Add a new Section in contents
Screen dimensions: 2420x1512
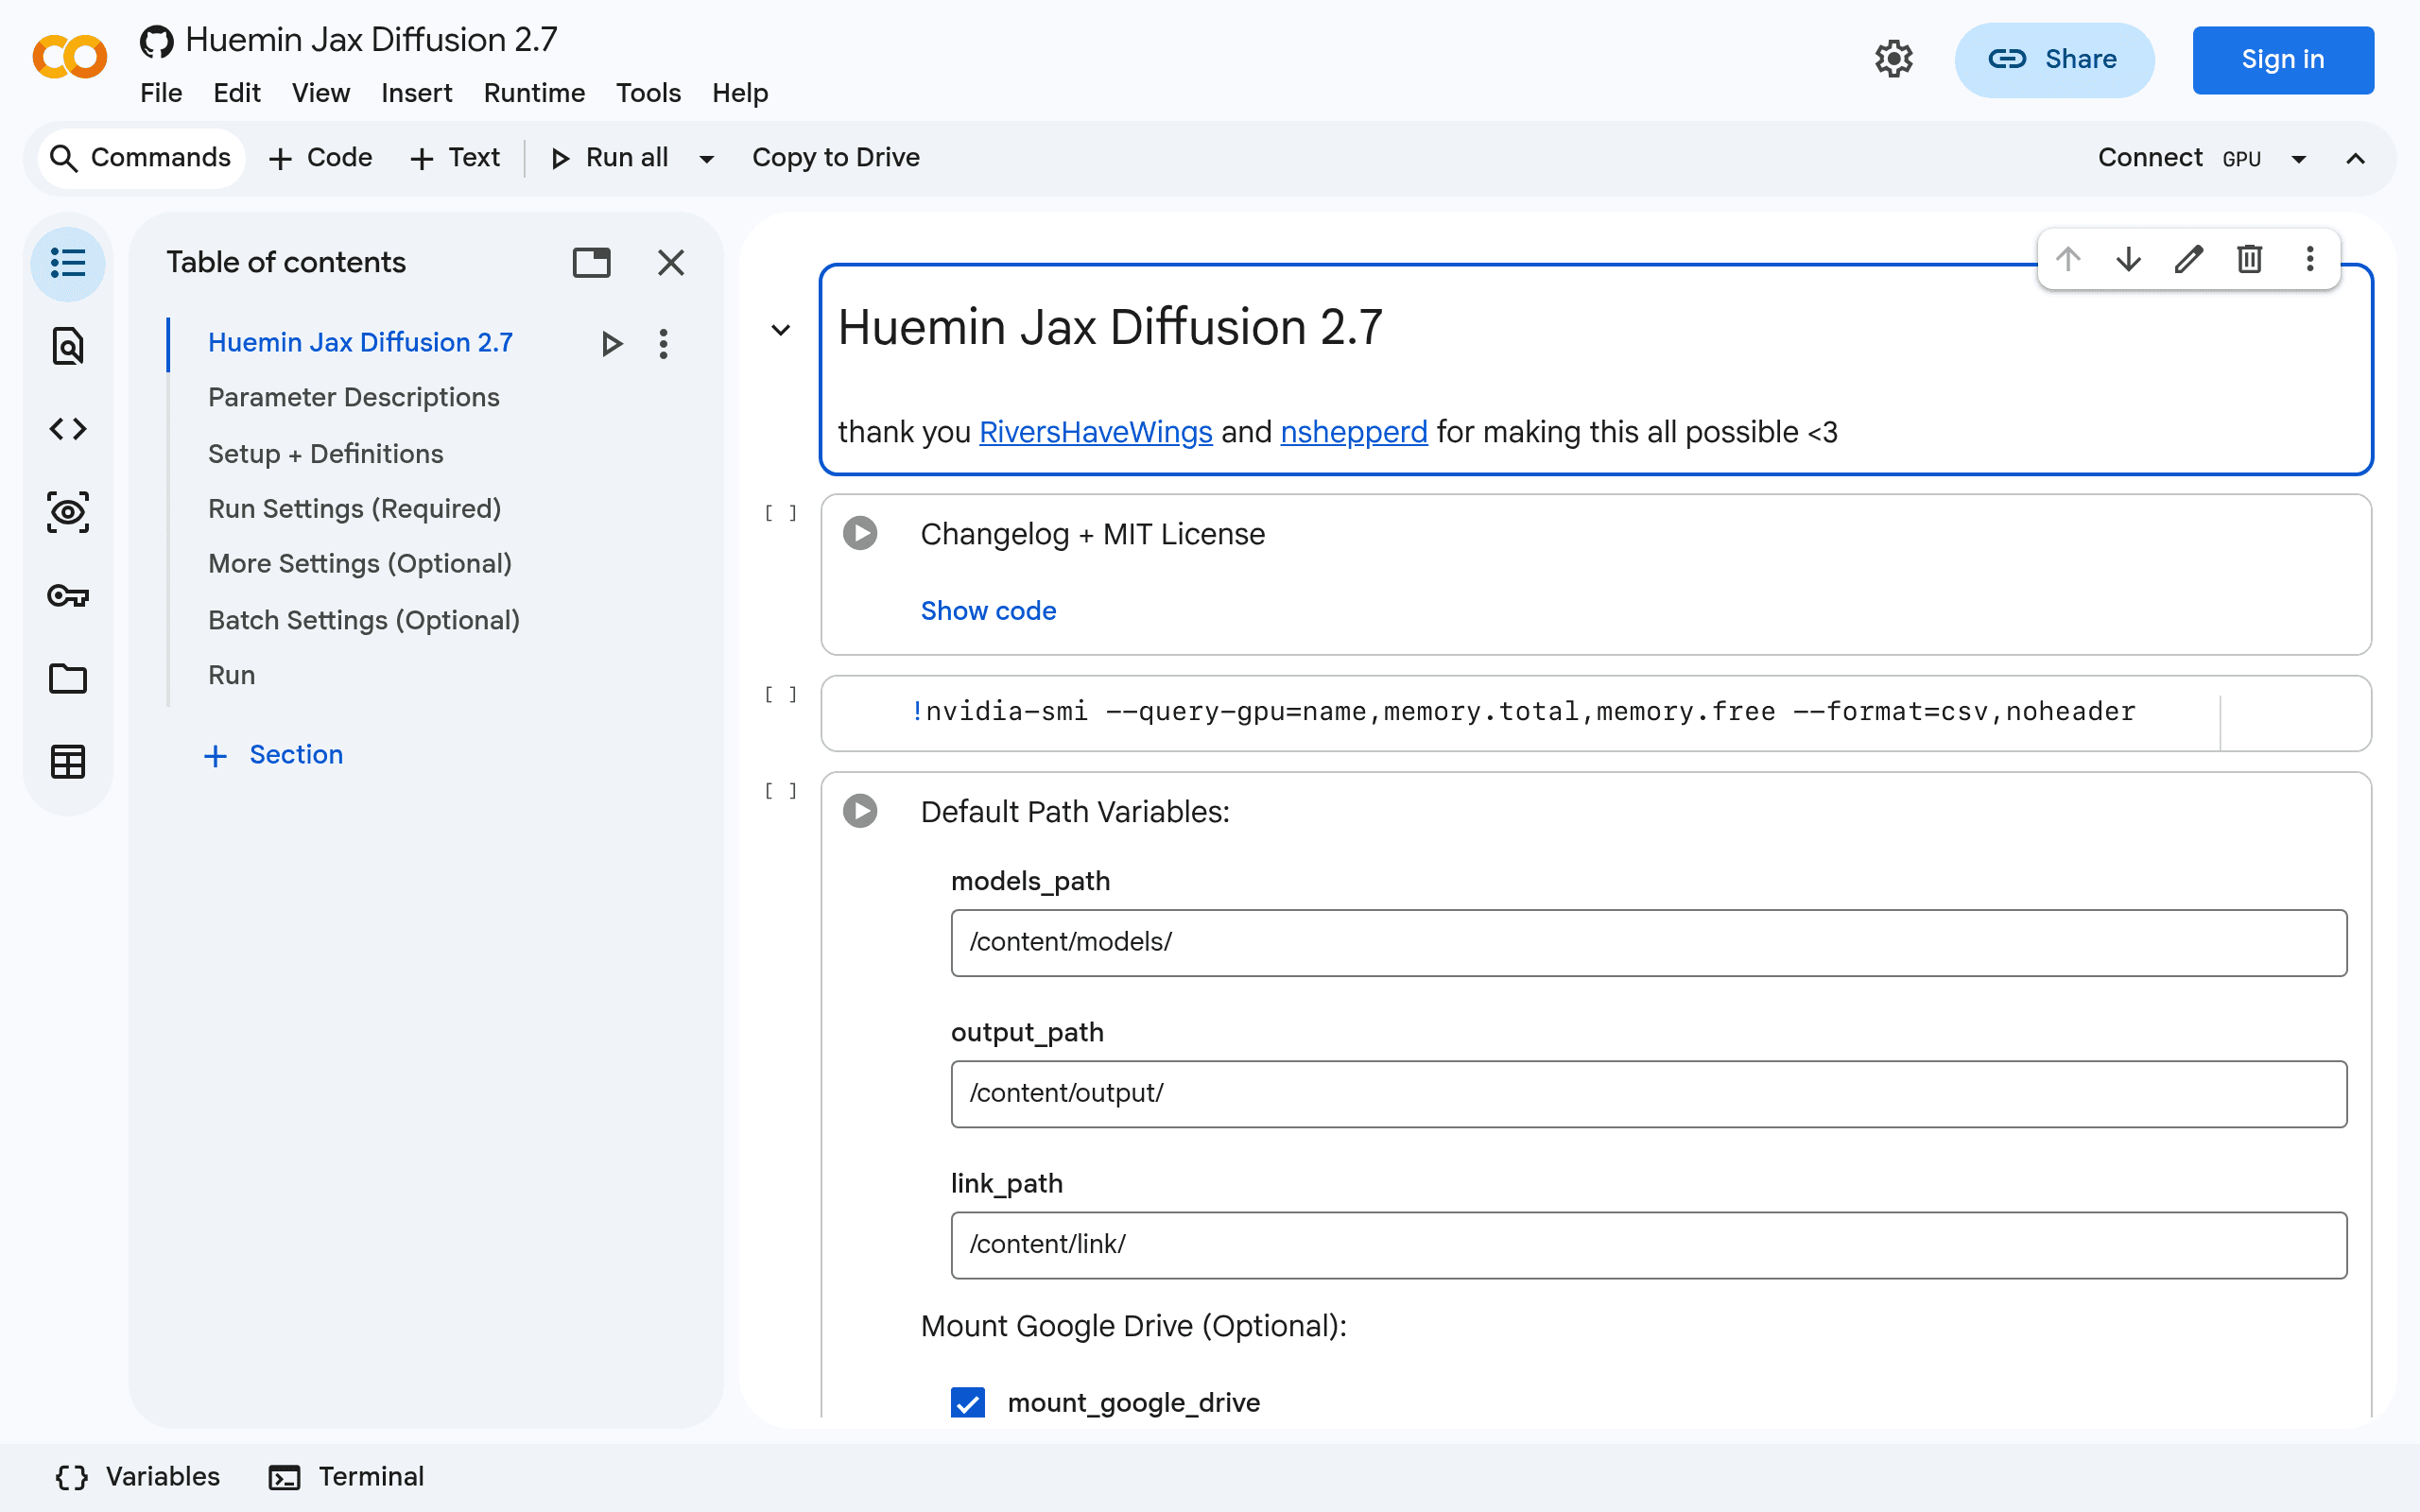(x=273, y=755)
